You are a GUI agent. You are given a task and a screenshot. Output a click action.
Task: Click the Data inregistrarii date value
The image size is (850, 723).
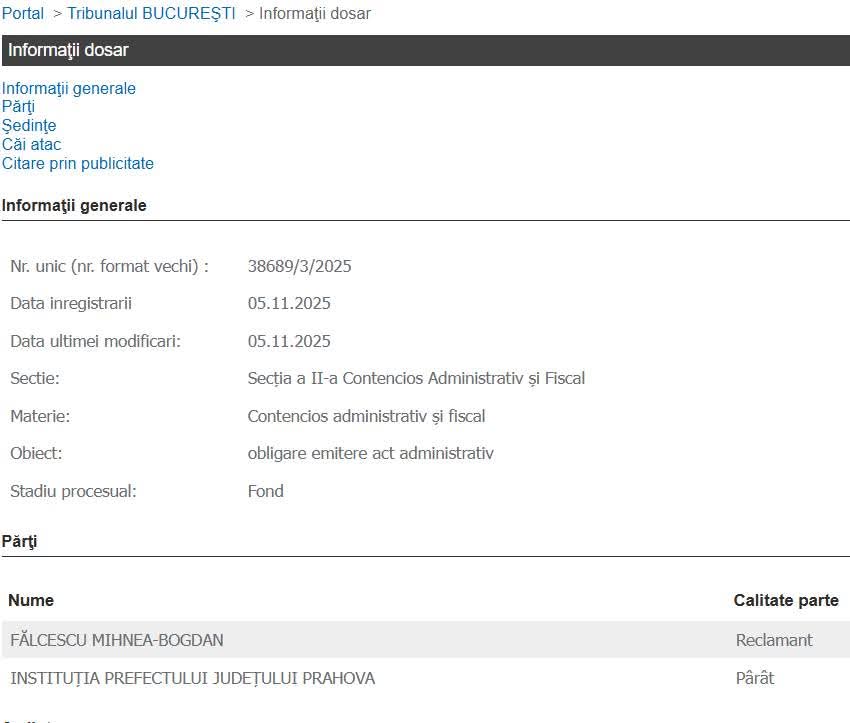(289, 304)
